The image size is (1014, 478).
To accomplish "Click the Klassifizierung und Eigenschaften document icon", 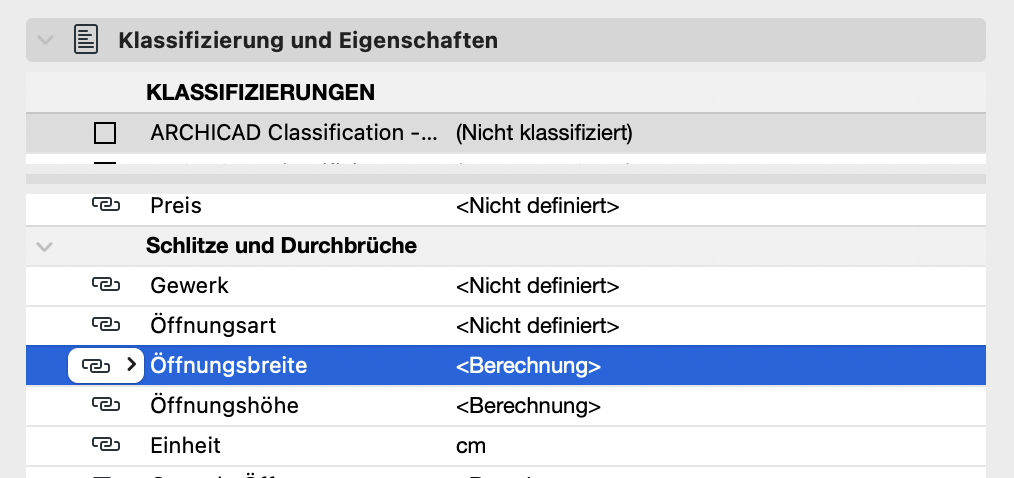I will 86,40.
